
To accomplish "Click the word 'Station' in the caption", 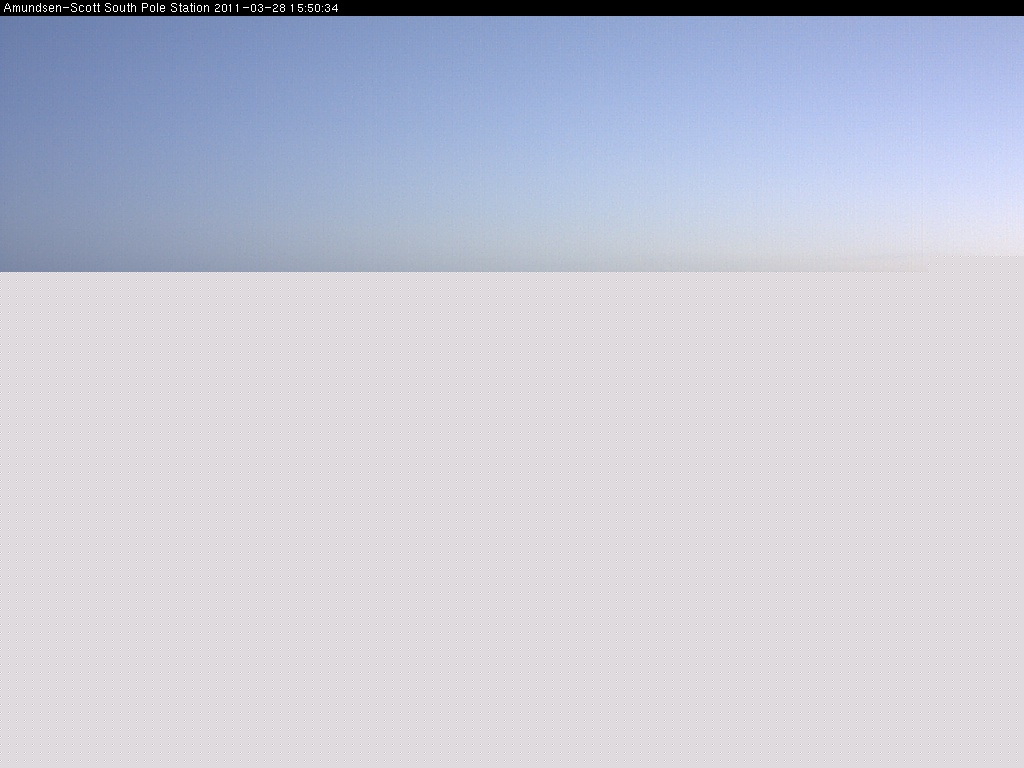I will click(x=190, y=8).
